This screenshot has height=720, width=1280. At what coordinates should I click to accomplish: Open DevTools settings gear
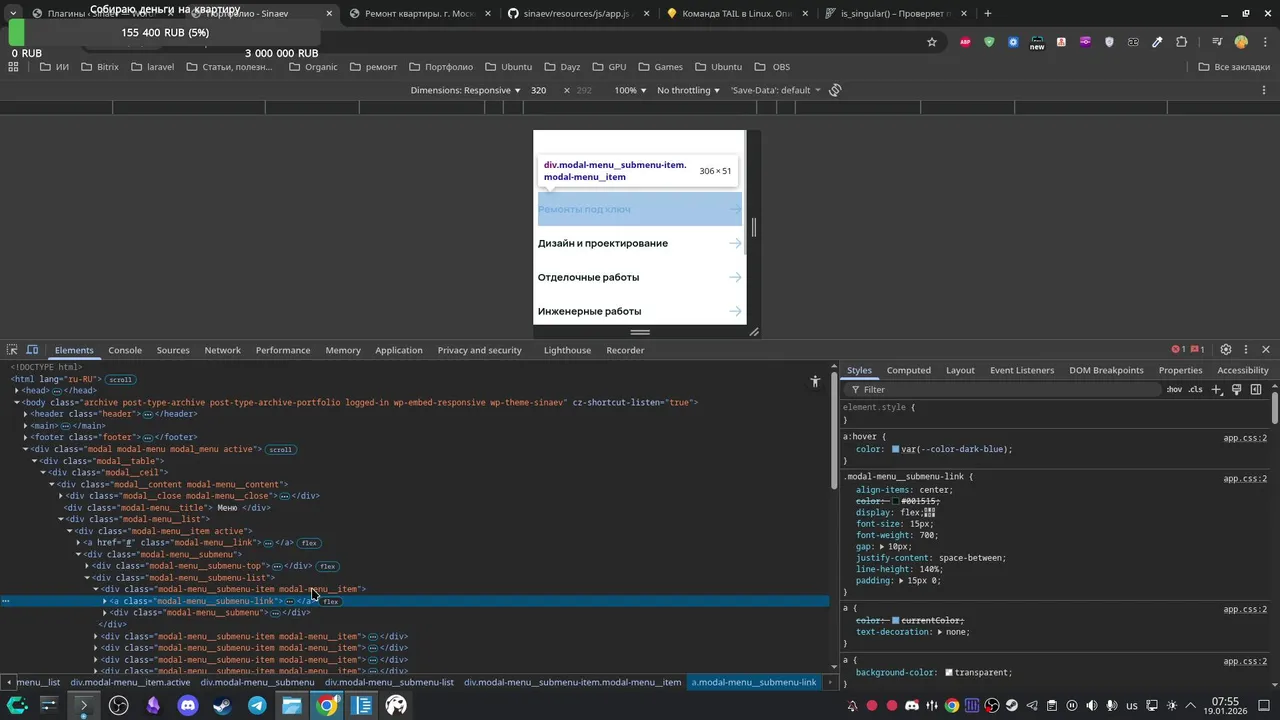point(1226,350)
